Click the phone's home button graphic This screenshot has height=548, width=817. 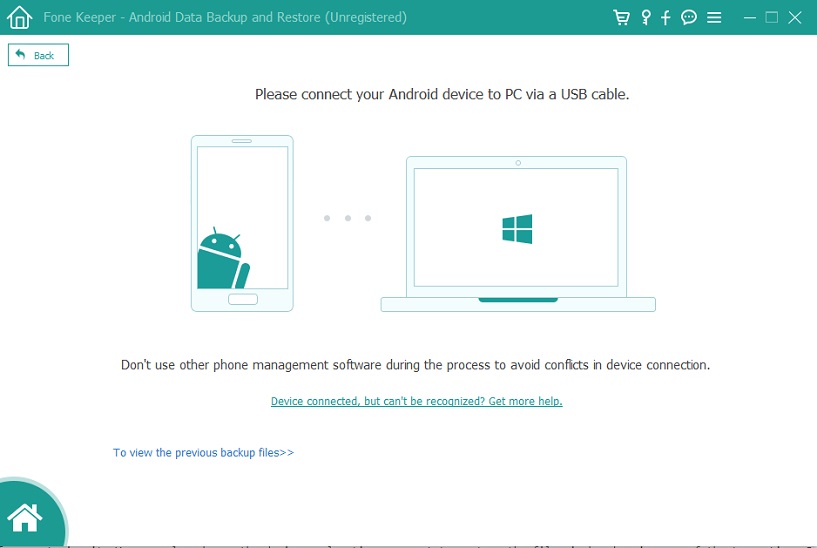242,299
